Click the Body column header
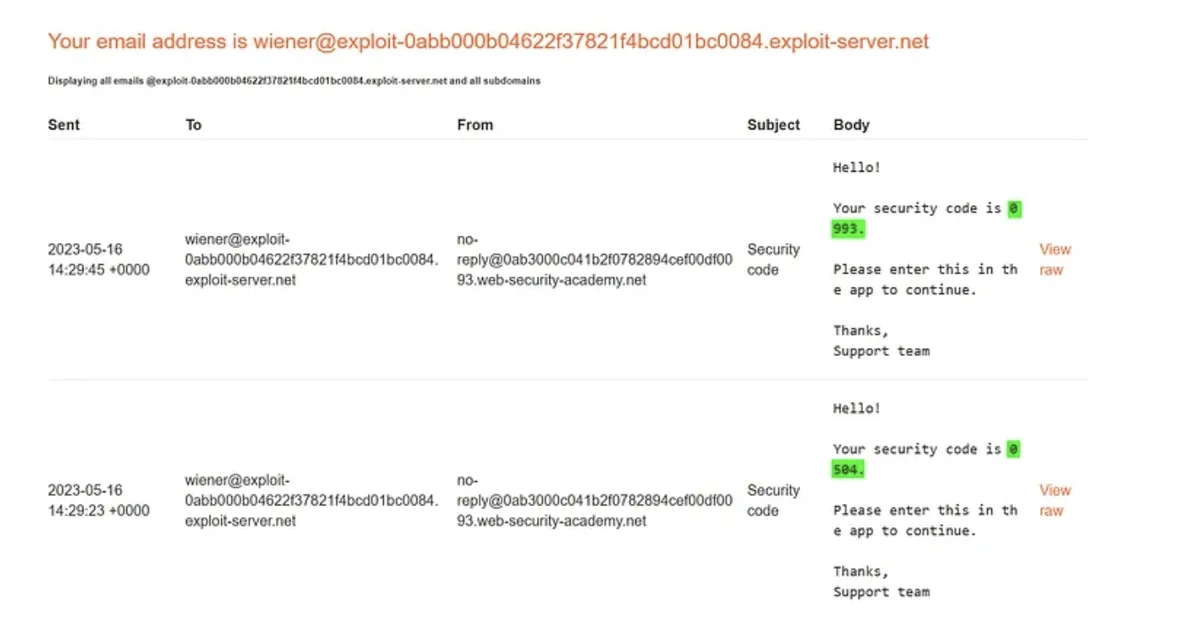This screenshot has height=624, width=1200. point(851,125)
